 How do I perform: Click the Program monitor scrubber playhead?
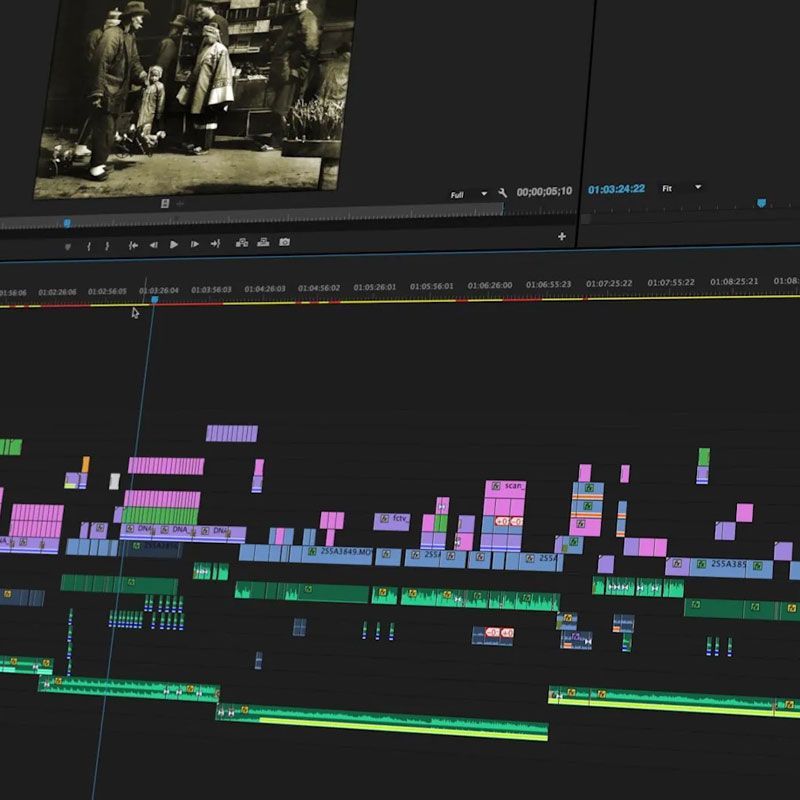(x=761, y=203)
